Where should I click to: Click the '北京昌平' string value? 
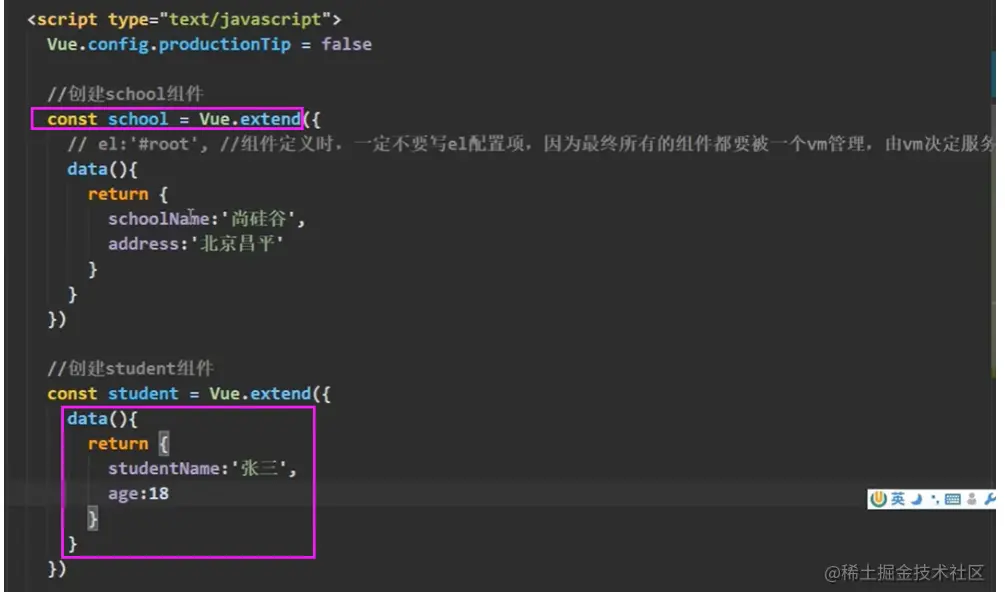tap(237, 244)
